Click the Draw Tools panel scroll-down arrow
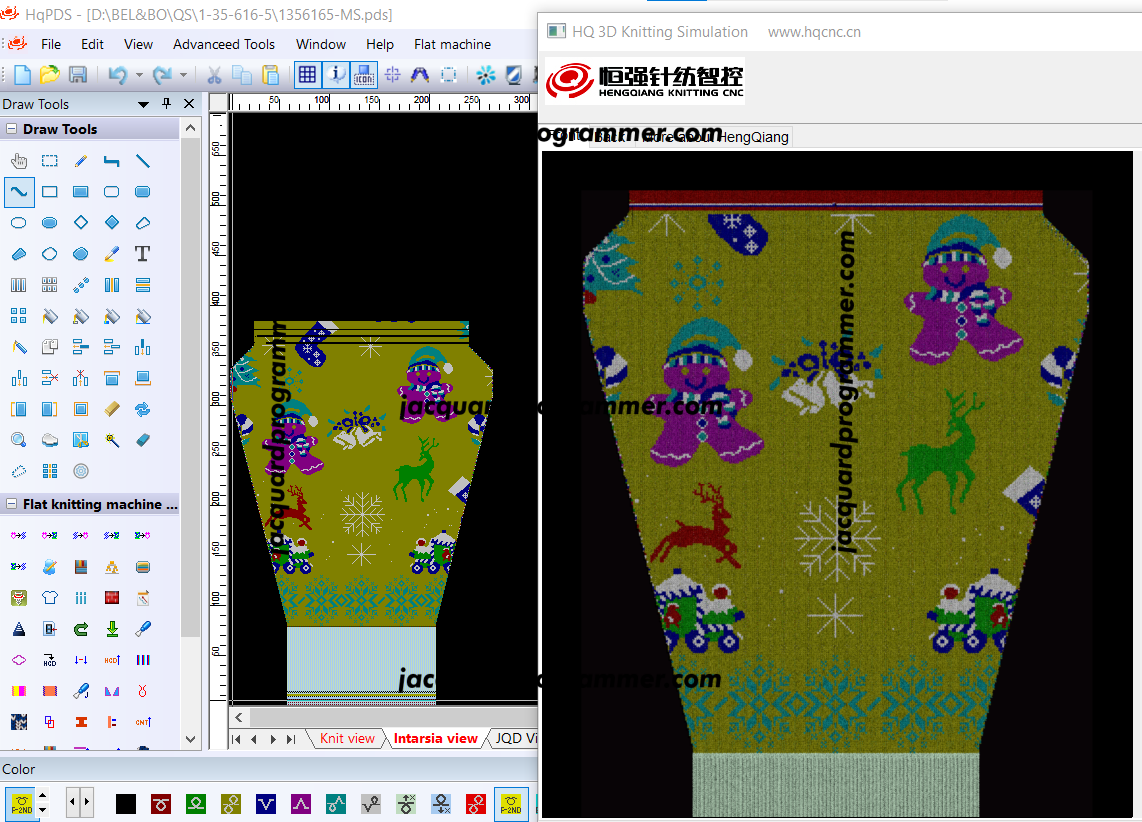Image resolution: width=1142 pixels, height=822 pixels. coord(190,739)
